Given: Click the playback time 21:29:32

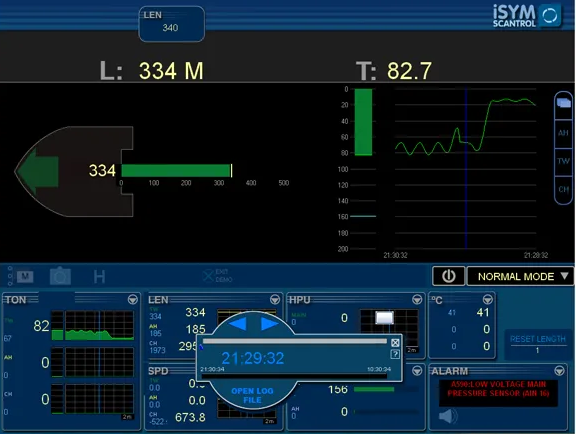Looking at the screenshot, I should (x=253, y=358).
